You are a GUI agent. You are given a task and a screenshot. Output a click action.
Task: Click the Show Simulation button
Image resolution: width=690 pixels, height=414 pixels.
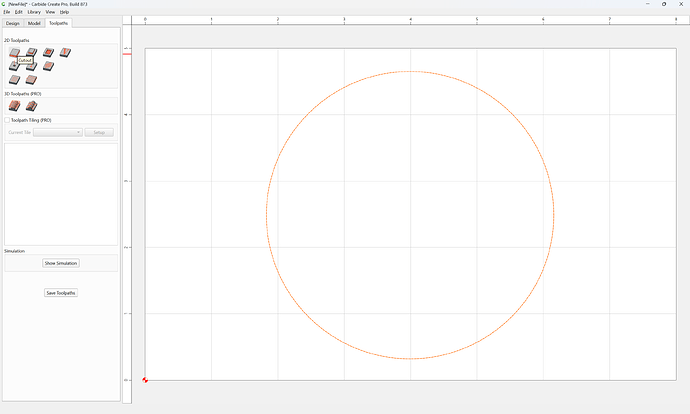coord(61,263)
